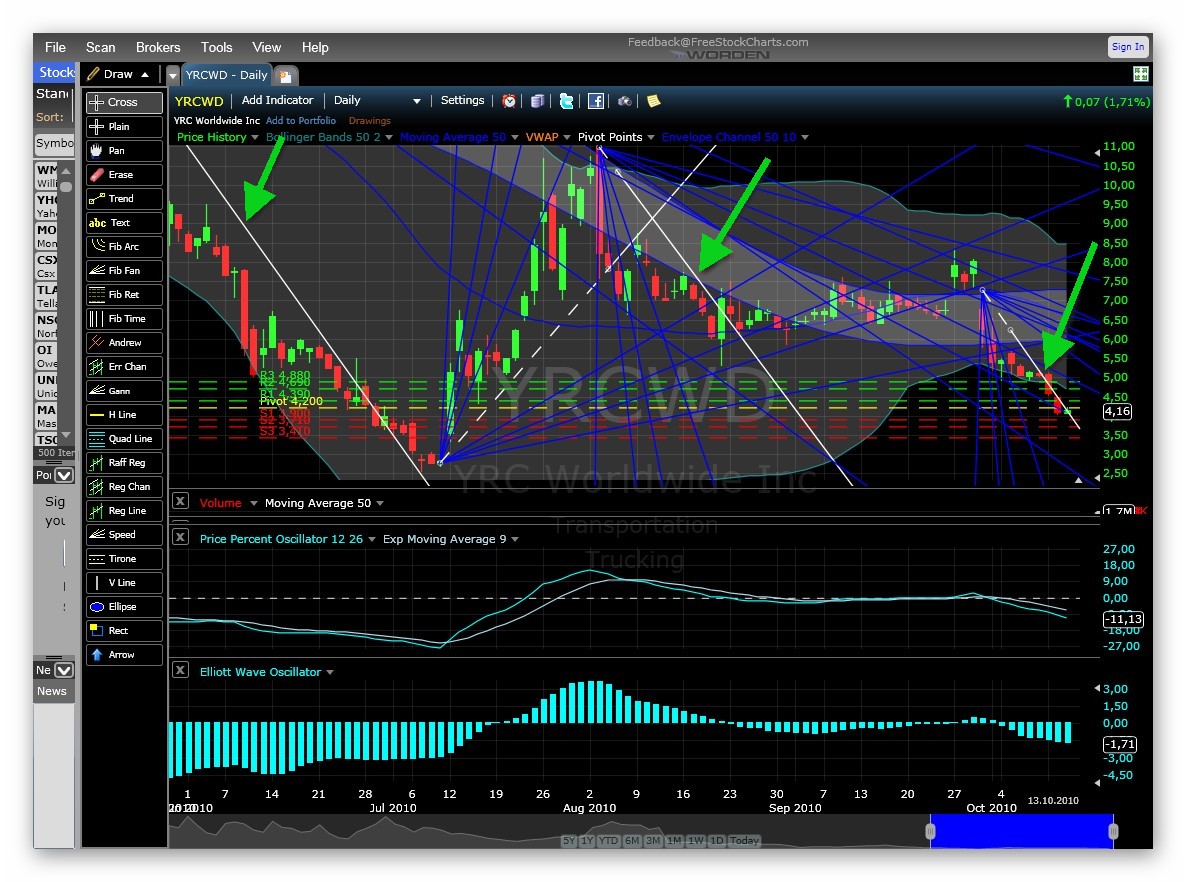Close the Price Percent Oscillator pane
Image resolution: width=1186 pixels, height=882 pixels.
pyautogui.click(x=180, y=536)
